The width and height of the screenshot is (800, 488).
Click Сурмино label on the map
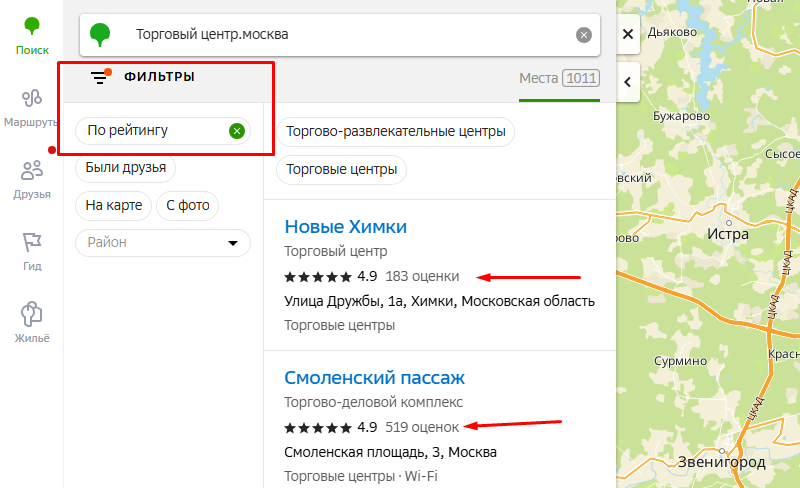click(x=680, y=361)
